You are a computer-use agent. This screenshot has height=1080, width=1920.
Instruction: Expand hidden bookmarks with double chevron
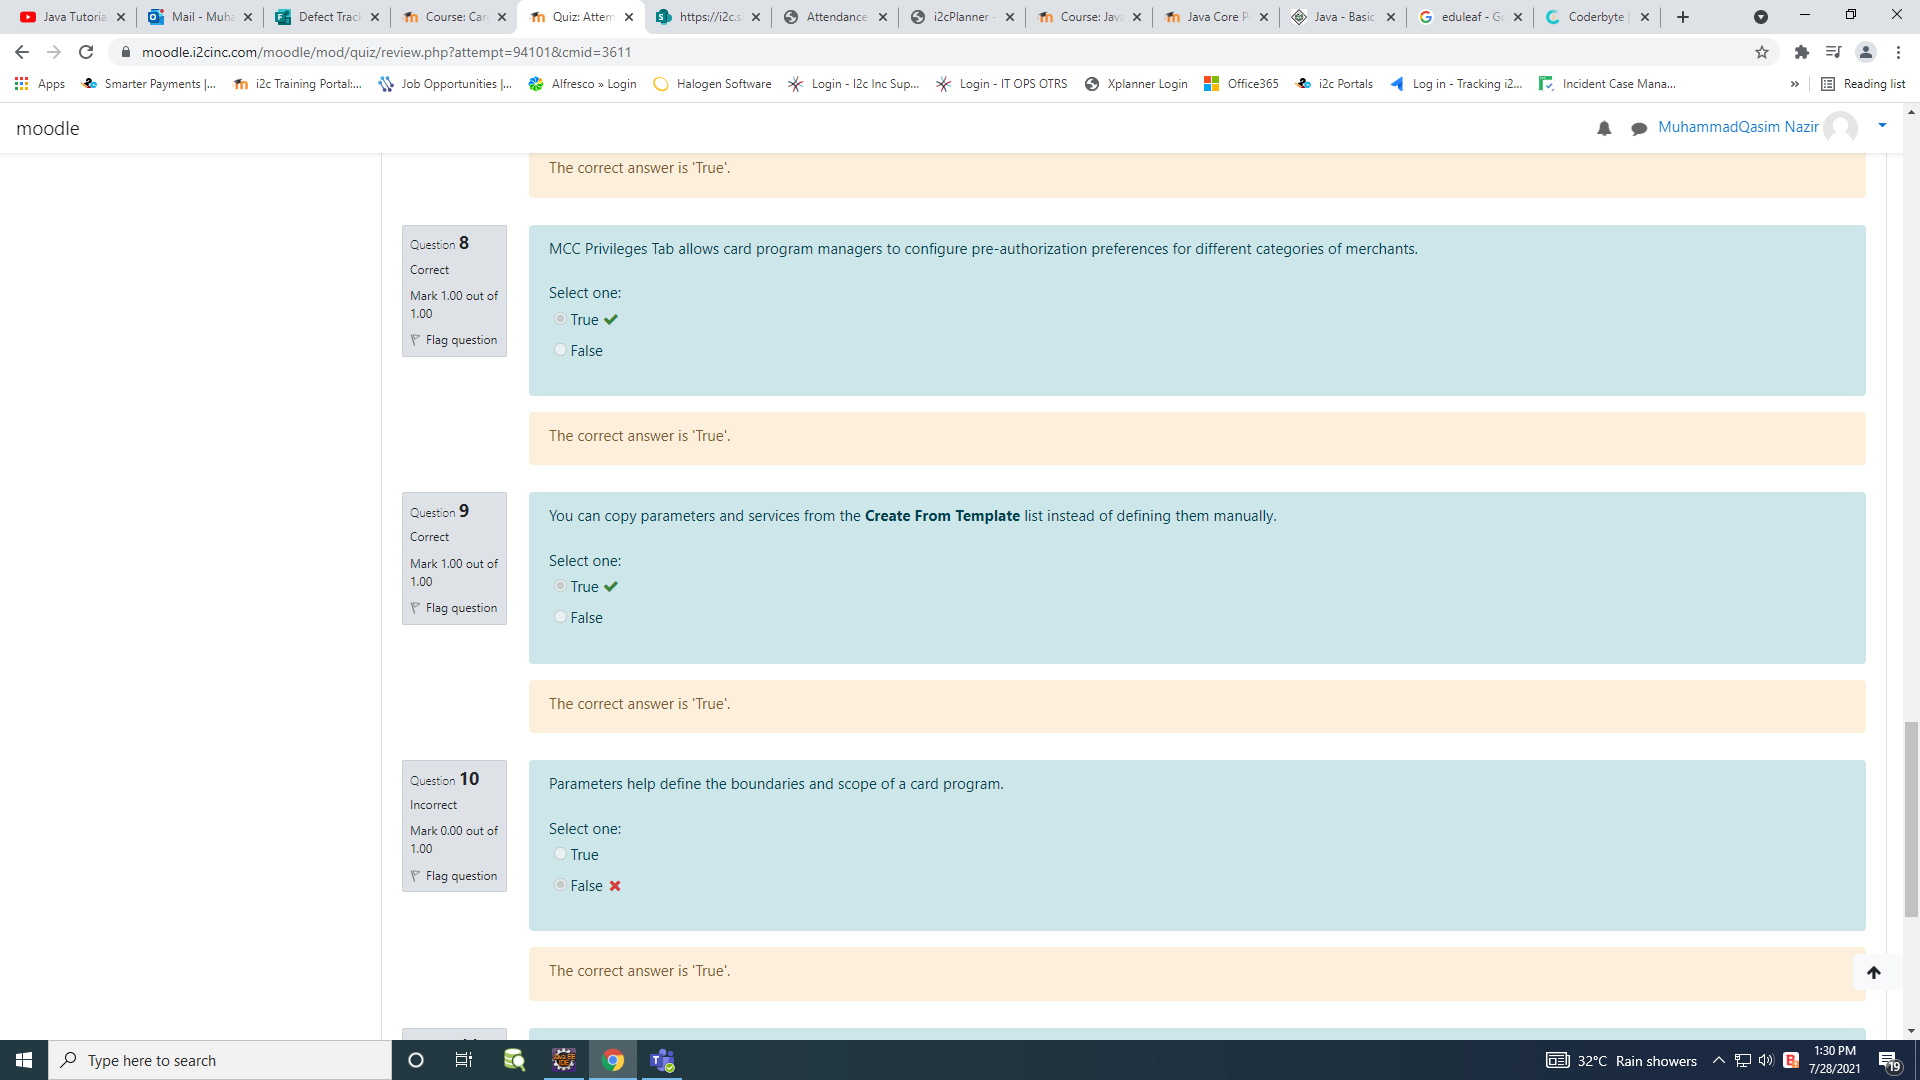tap(1795, 84)
